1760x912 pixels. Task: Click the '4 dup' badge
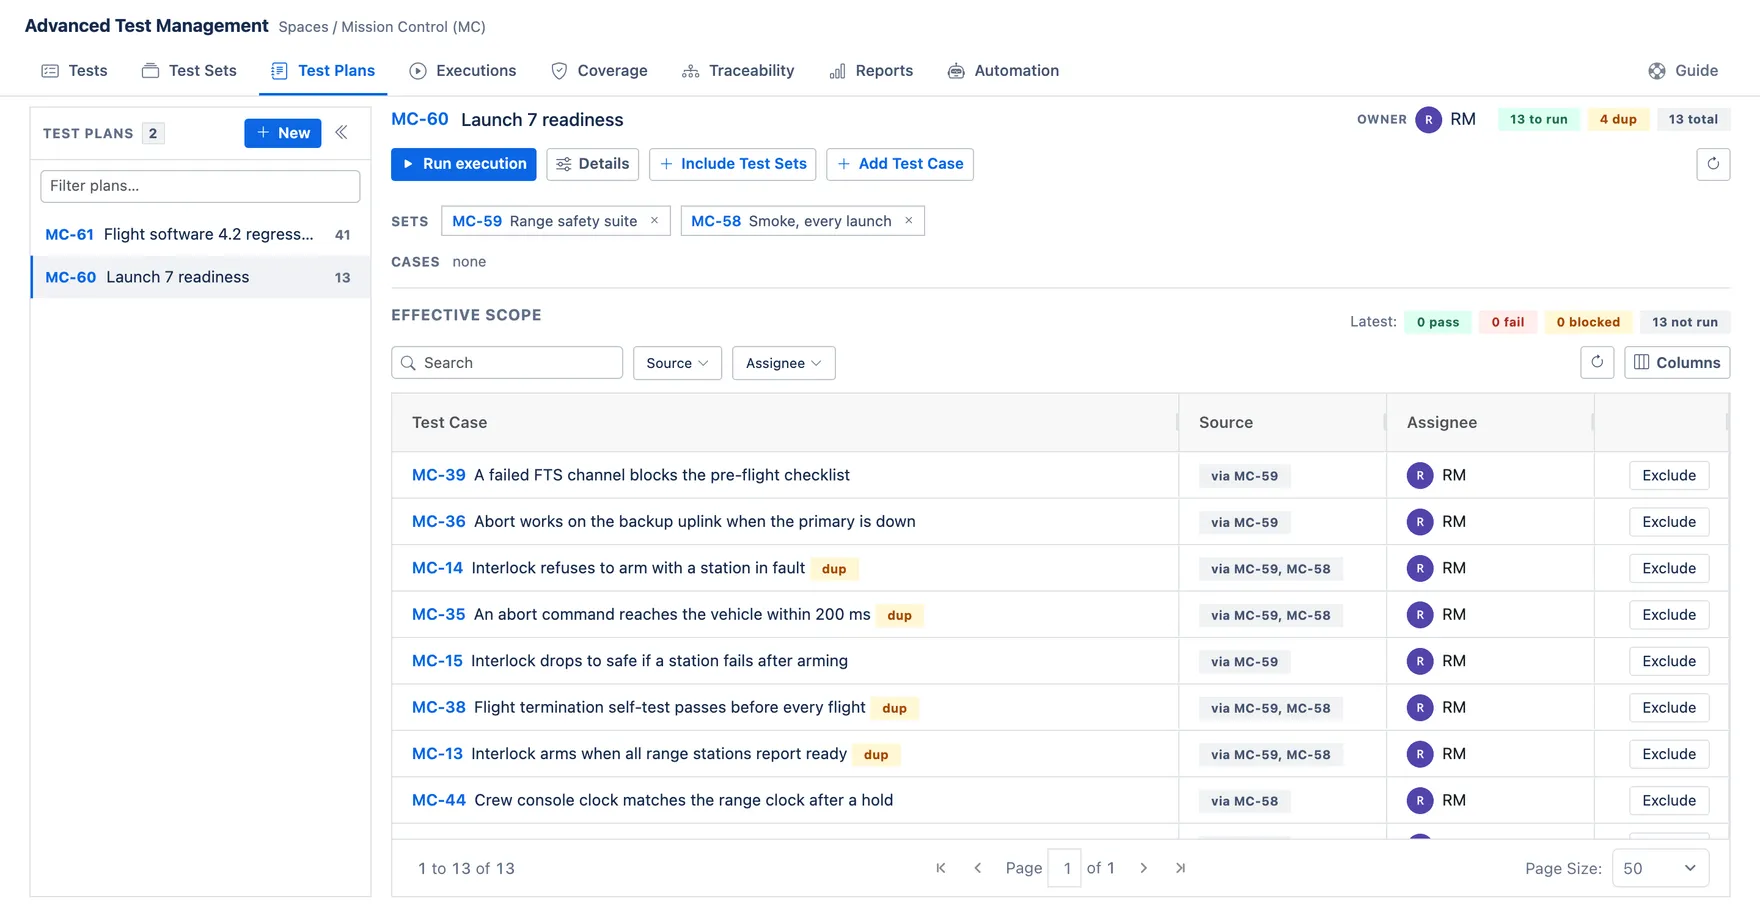pos(1618,119)
